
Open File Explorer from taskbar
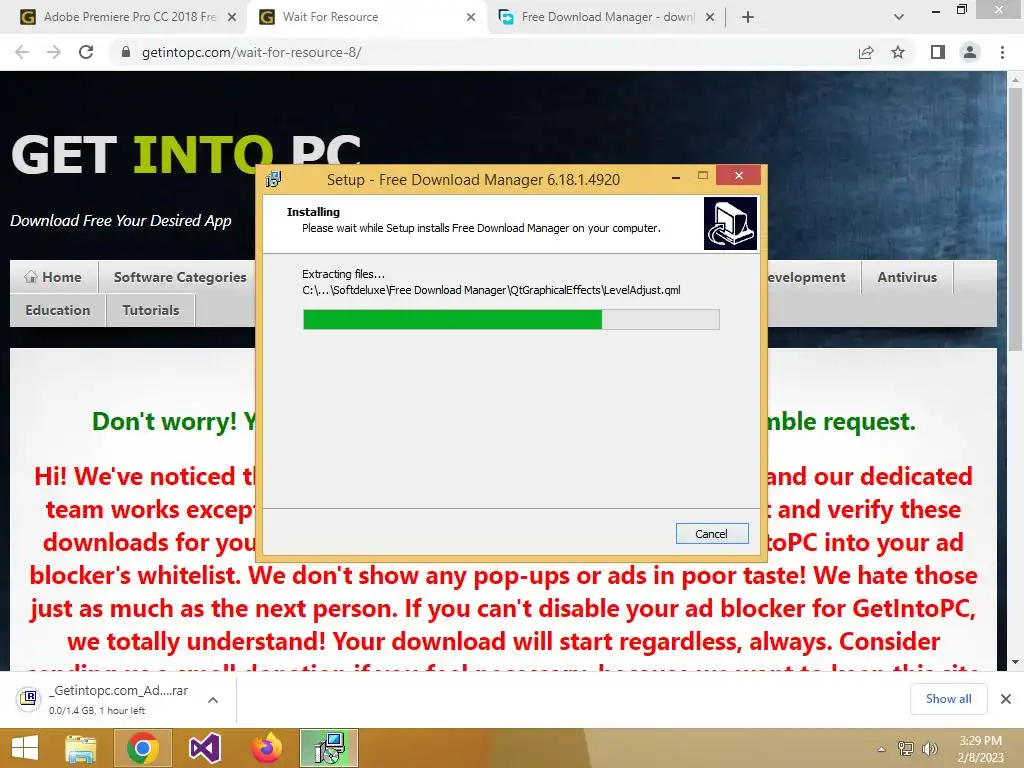click(80, 748)
